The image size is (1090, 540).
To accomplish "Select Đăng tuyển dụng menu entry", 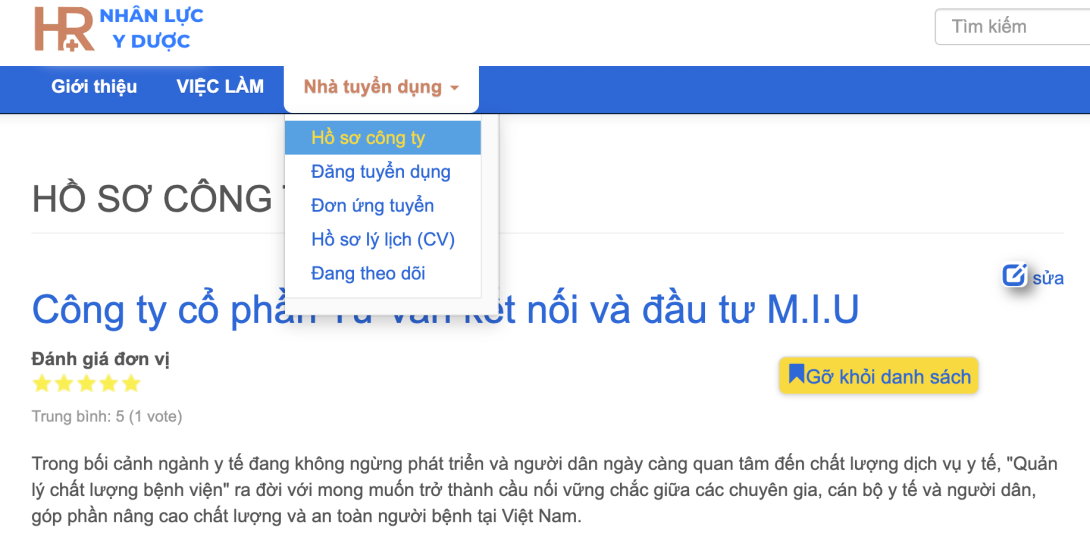I will [x=381, y=172].
